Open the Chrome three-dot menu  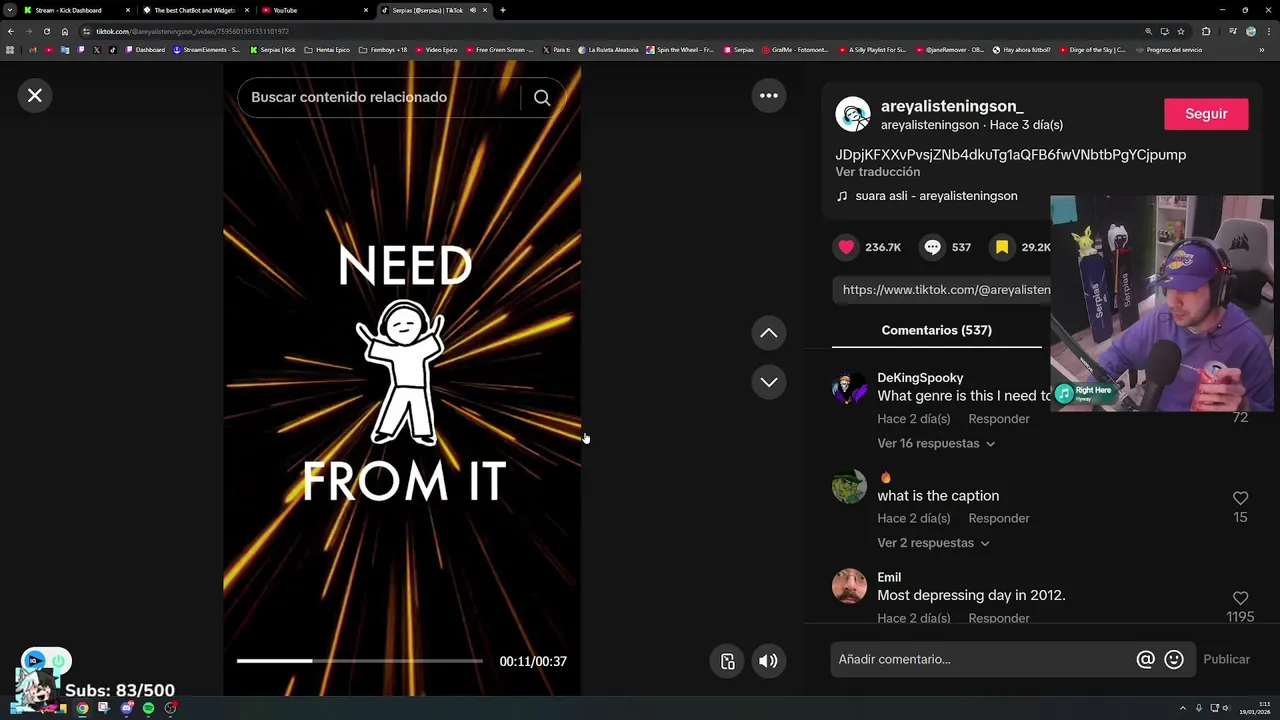1269,31
